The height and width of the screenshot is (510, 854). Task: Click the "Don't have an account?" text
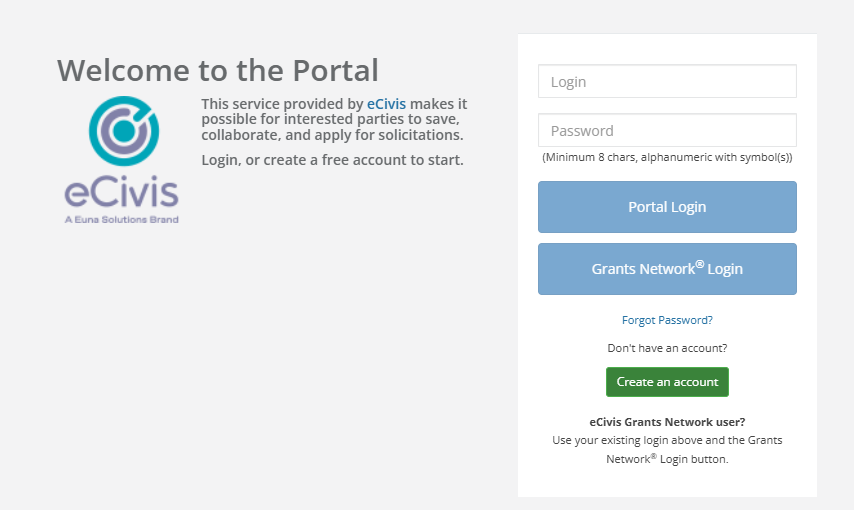click(667, 348)
